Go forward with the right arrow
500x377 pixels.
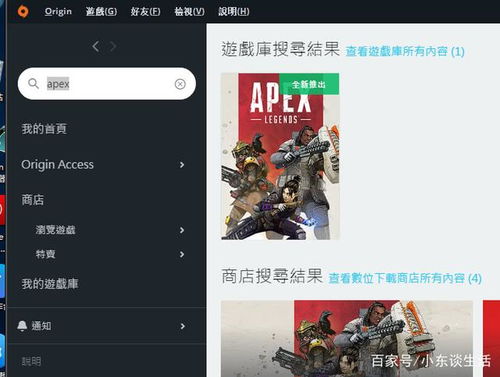[x=113, y=46]
